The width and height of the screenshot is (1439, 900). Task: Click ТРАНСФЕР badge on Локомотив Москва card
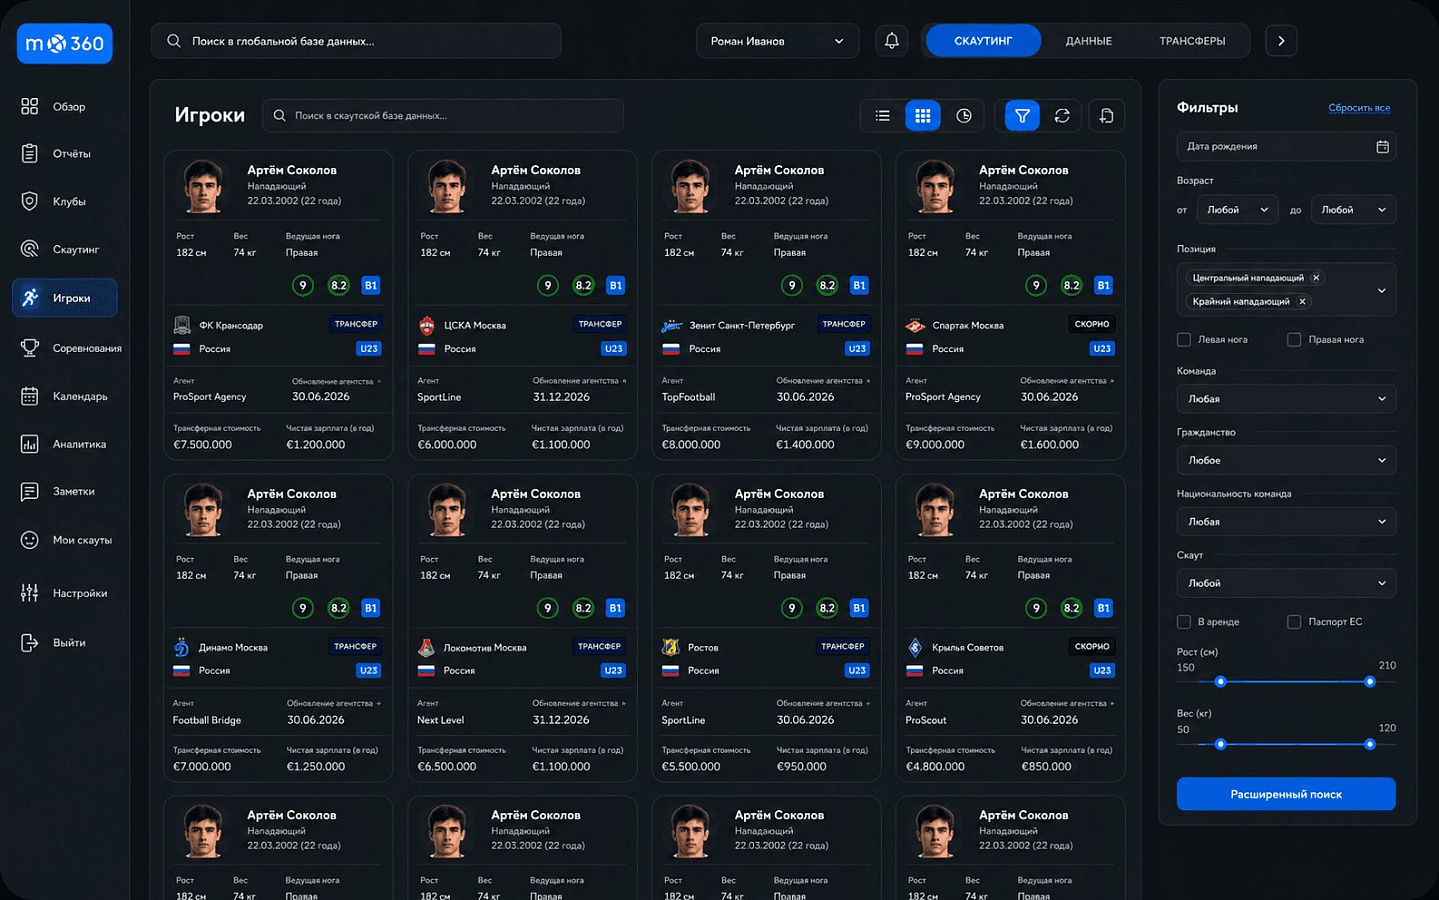pos(599,646)
